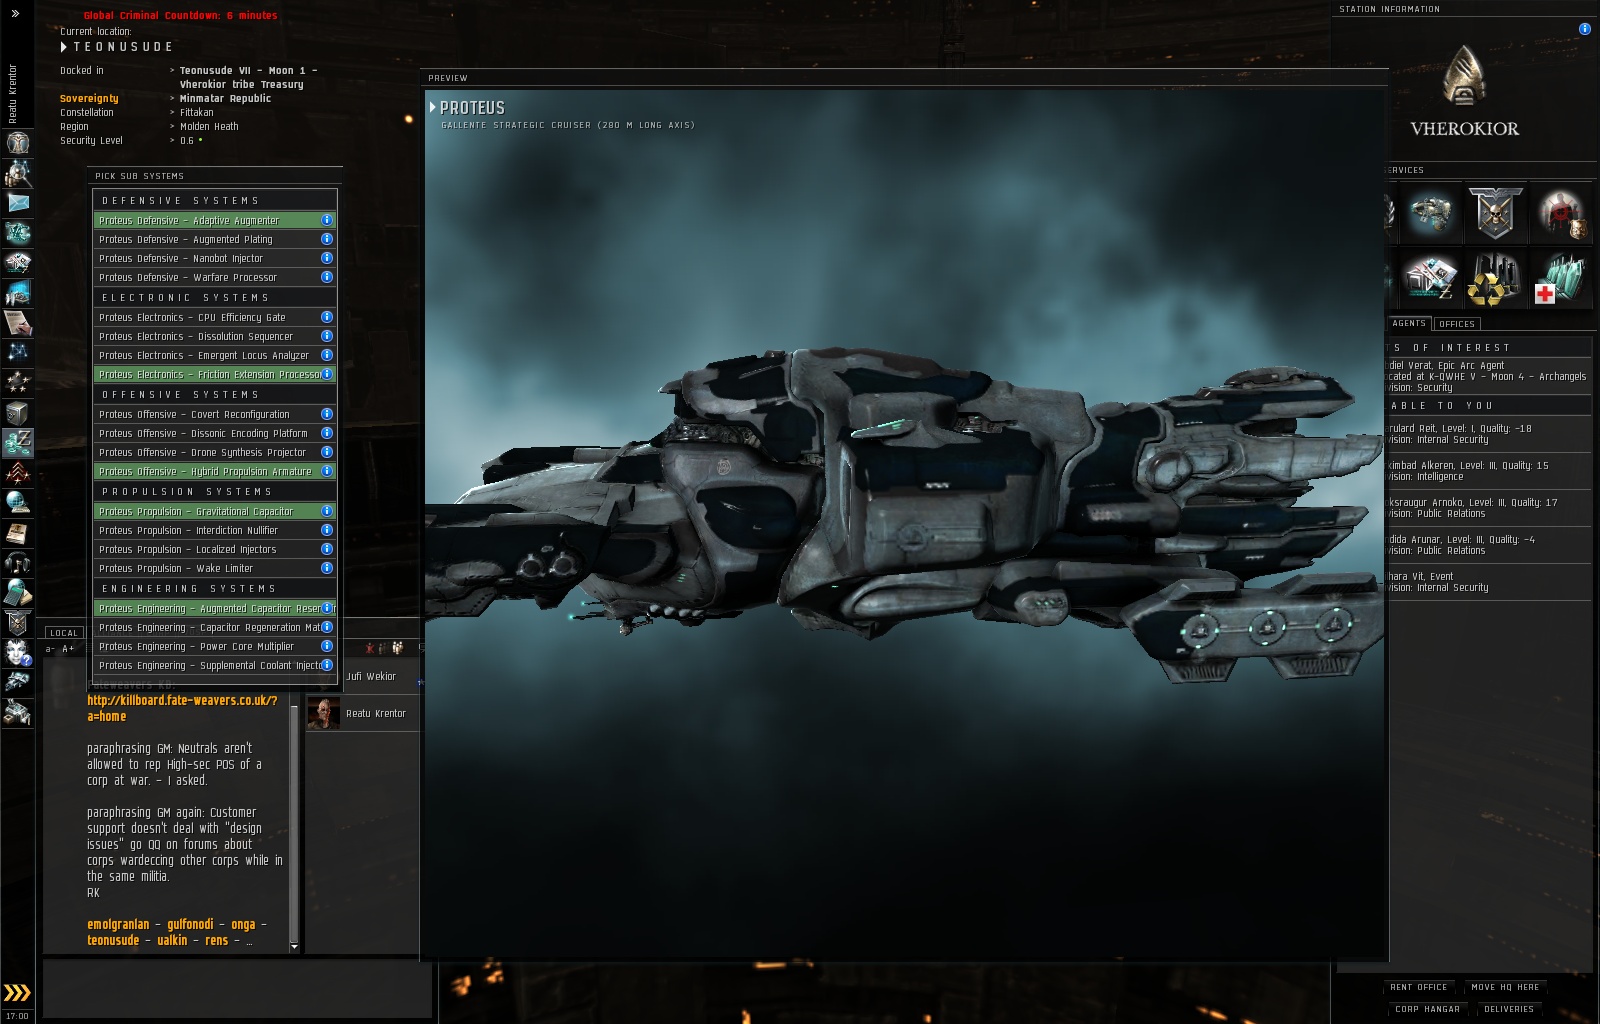
Task: Click the Sovereignty label link
Action: pyautogui.click(x=89, y=98)
